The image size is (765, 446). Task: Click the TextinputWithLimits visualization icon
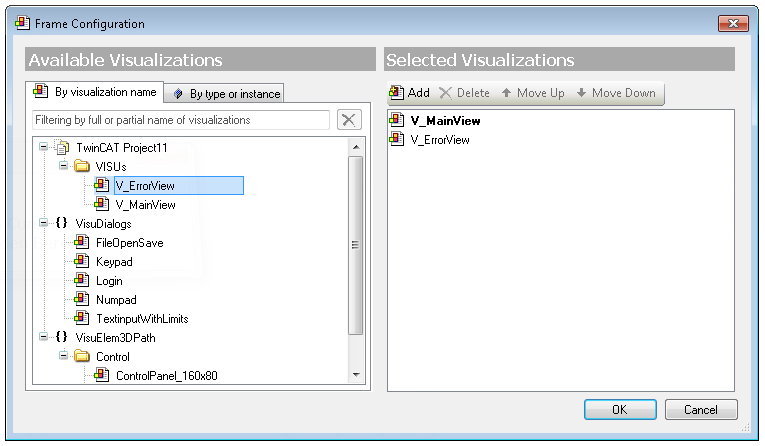pos(81,318)
